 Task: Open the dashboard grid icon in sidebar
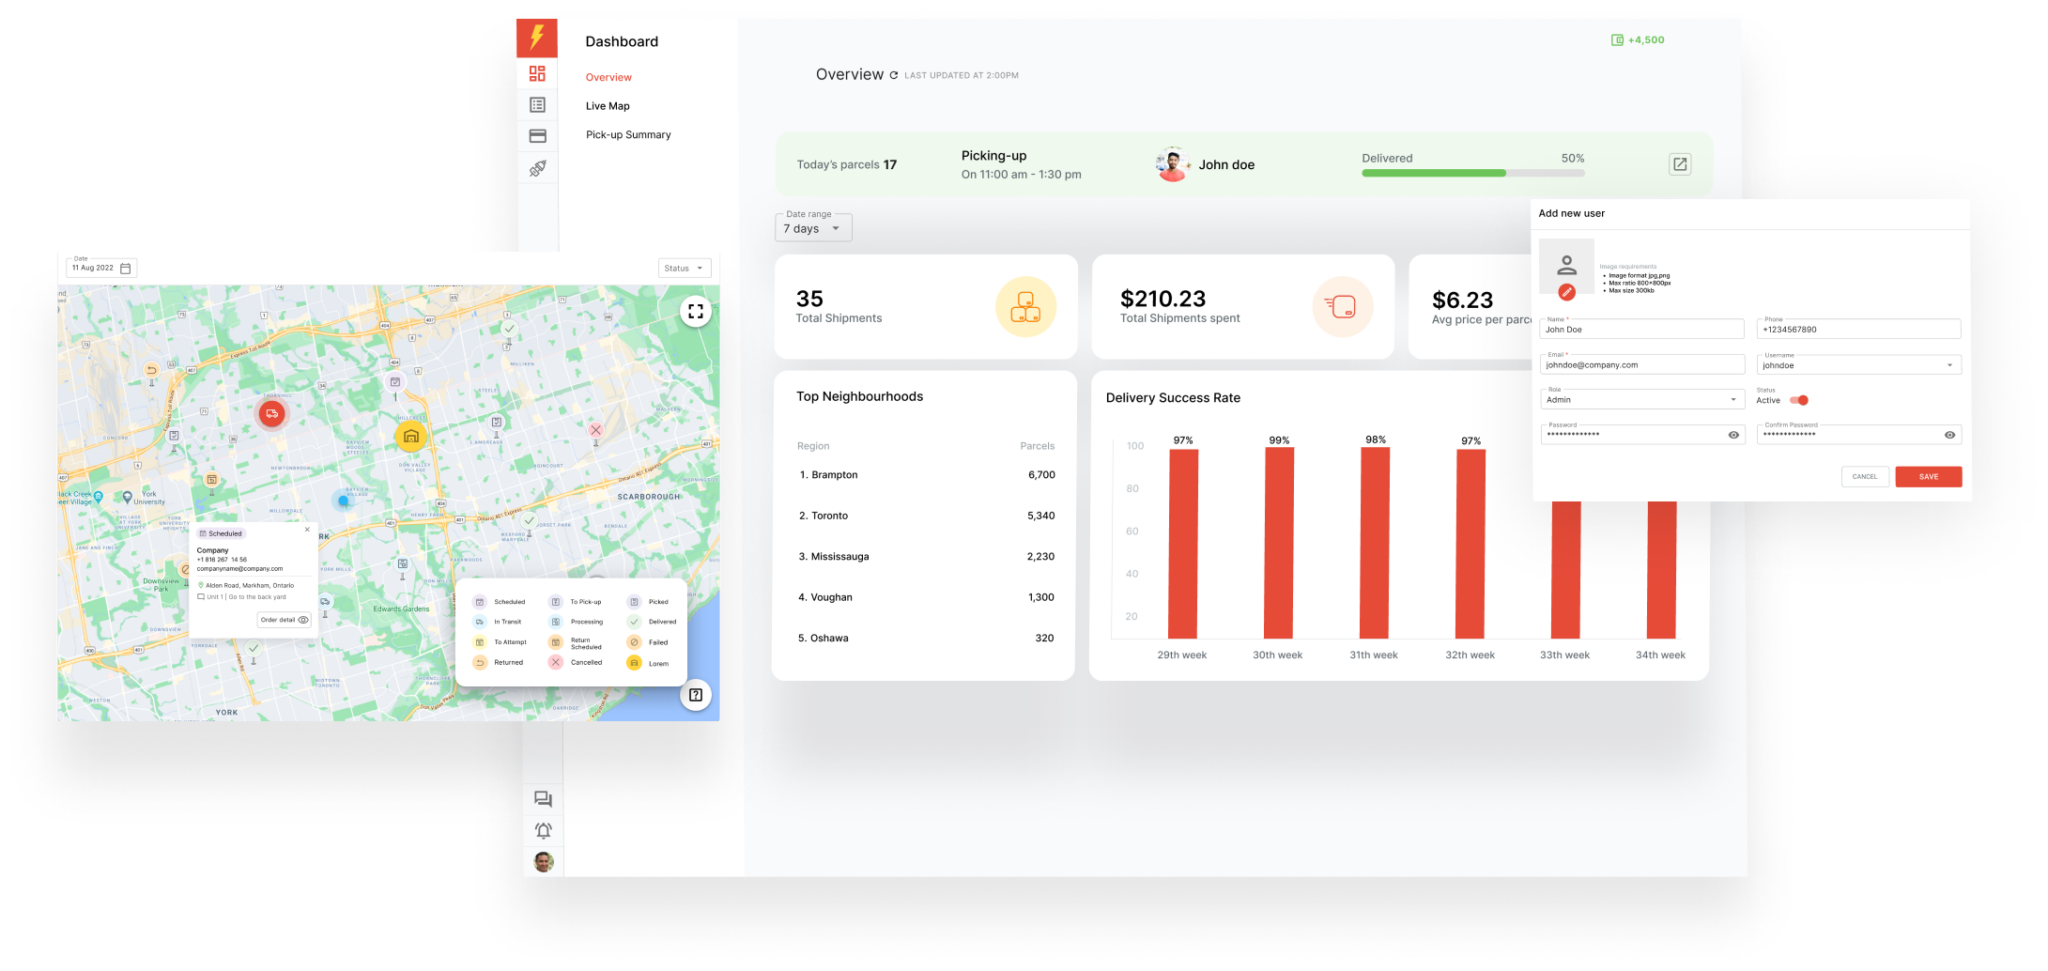[x=537, y=74]
